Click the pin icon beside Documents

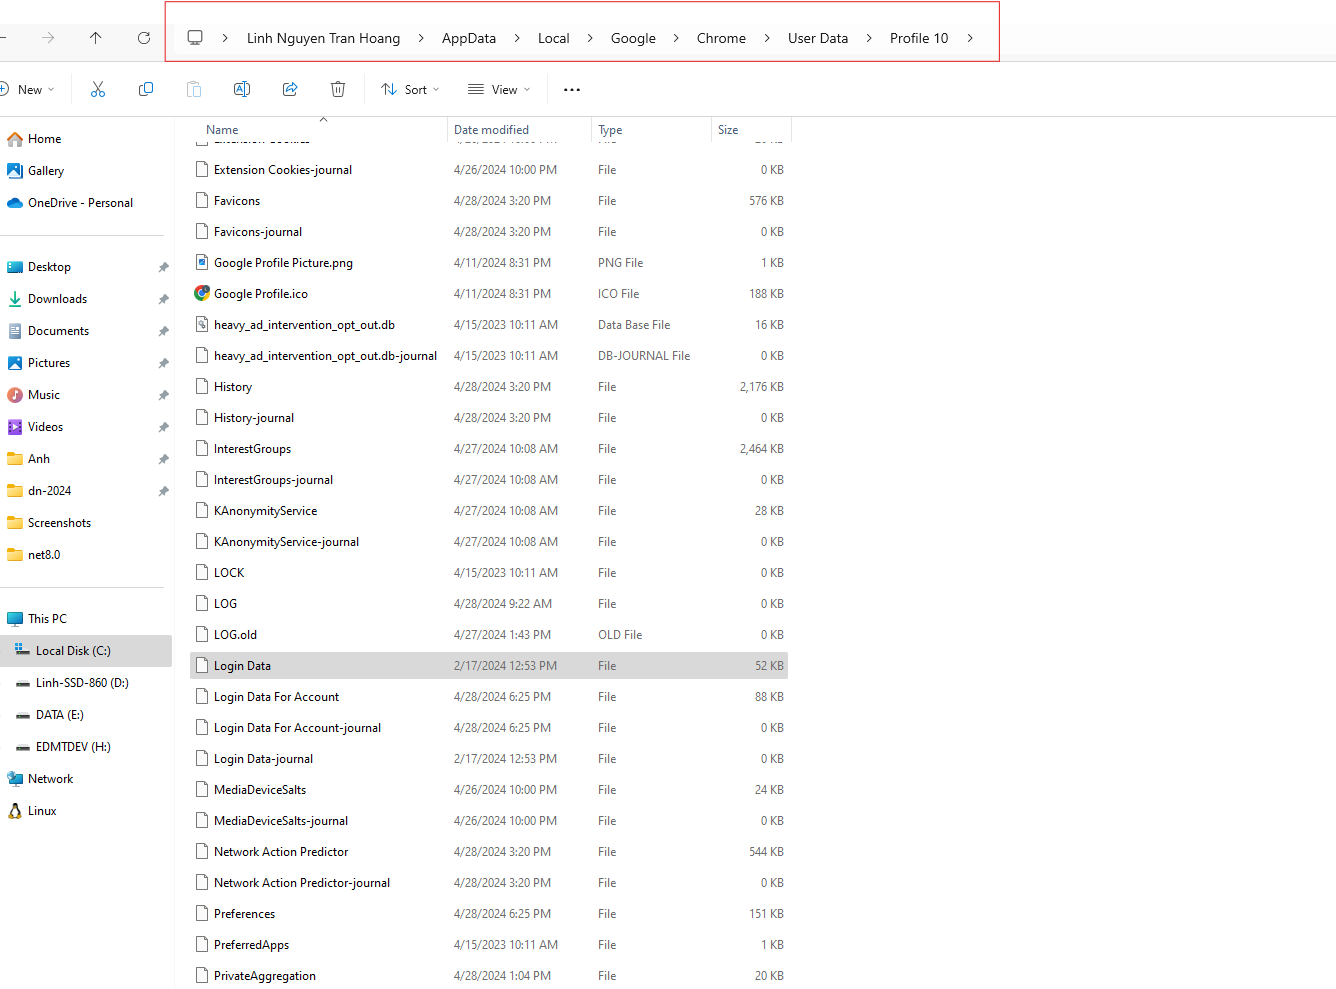pos(163,331)
